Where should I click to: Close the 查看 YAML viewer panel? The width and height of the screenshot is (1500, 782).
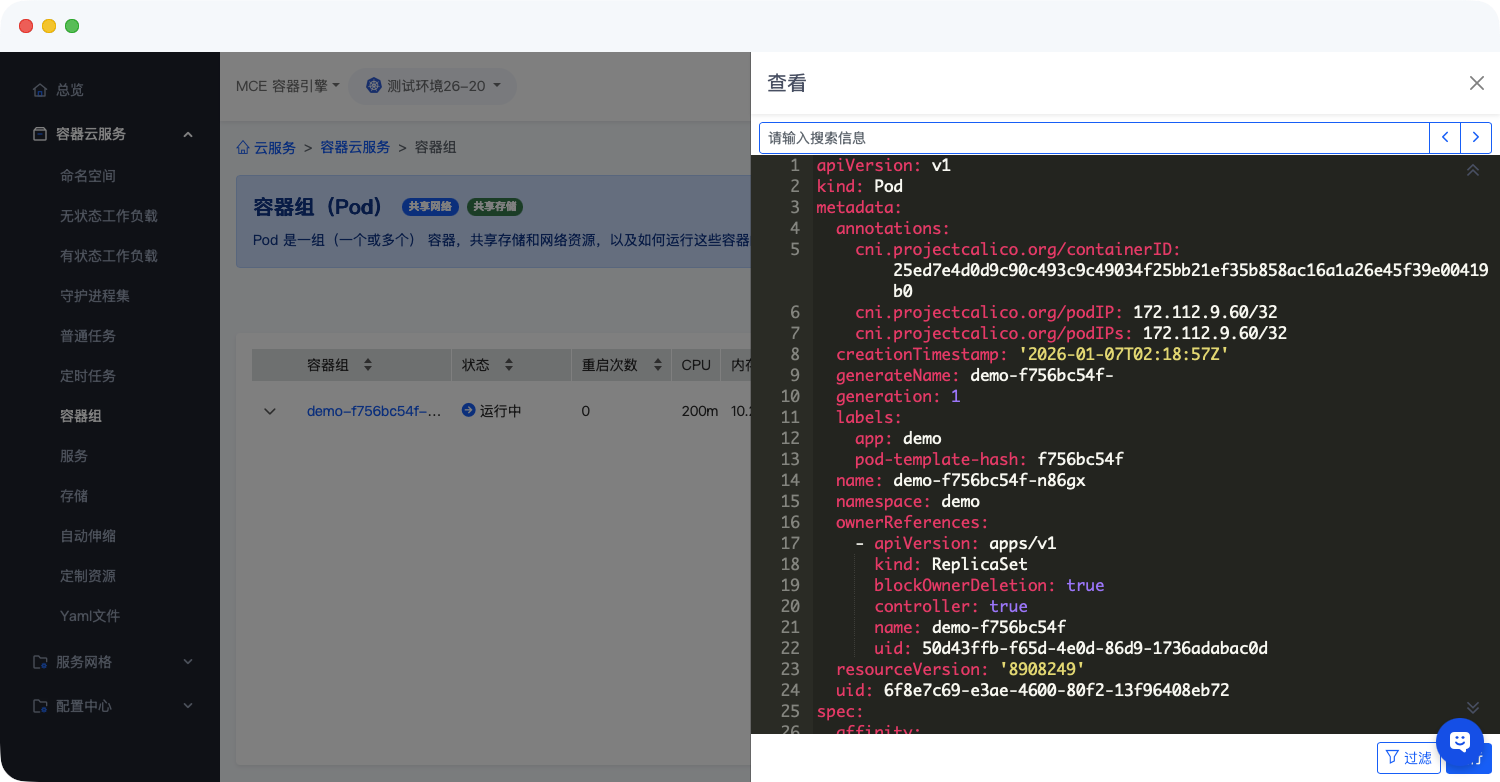[1476, 83]
